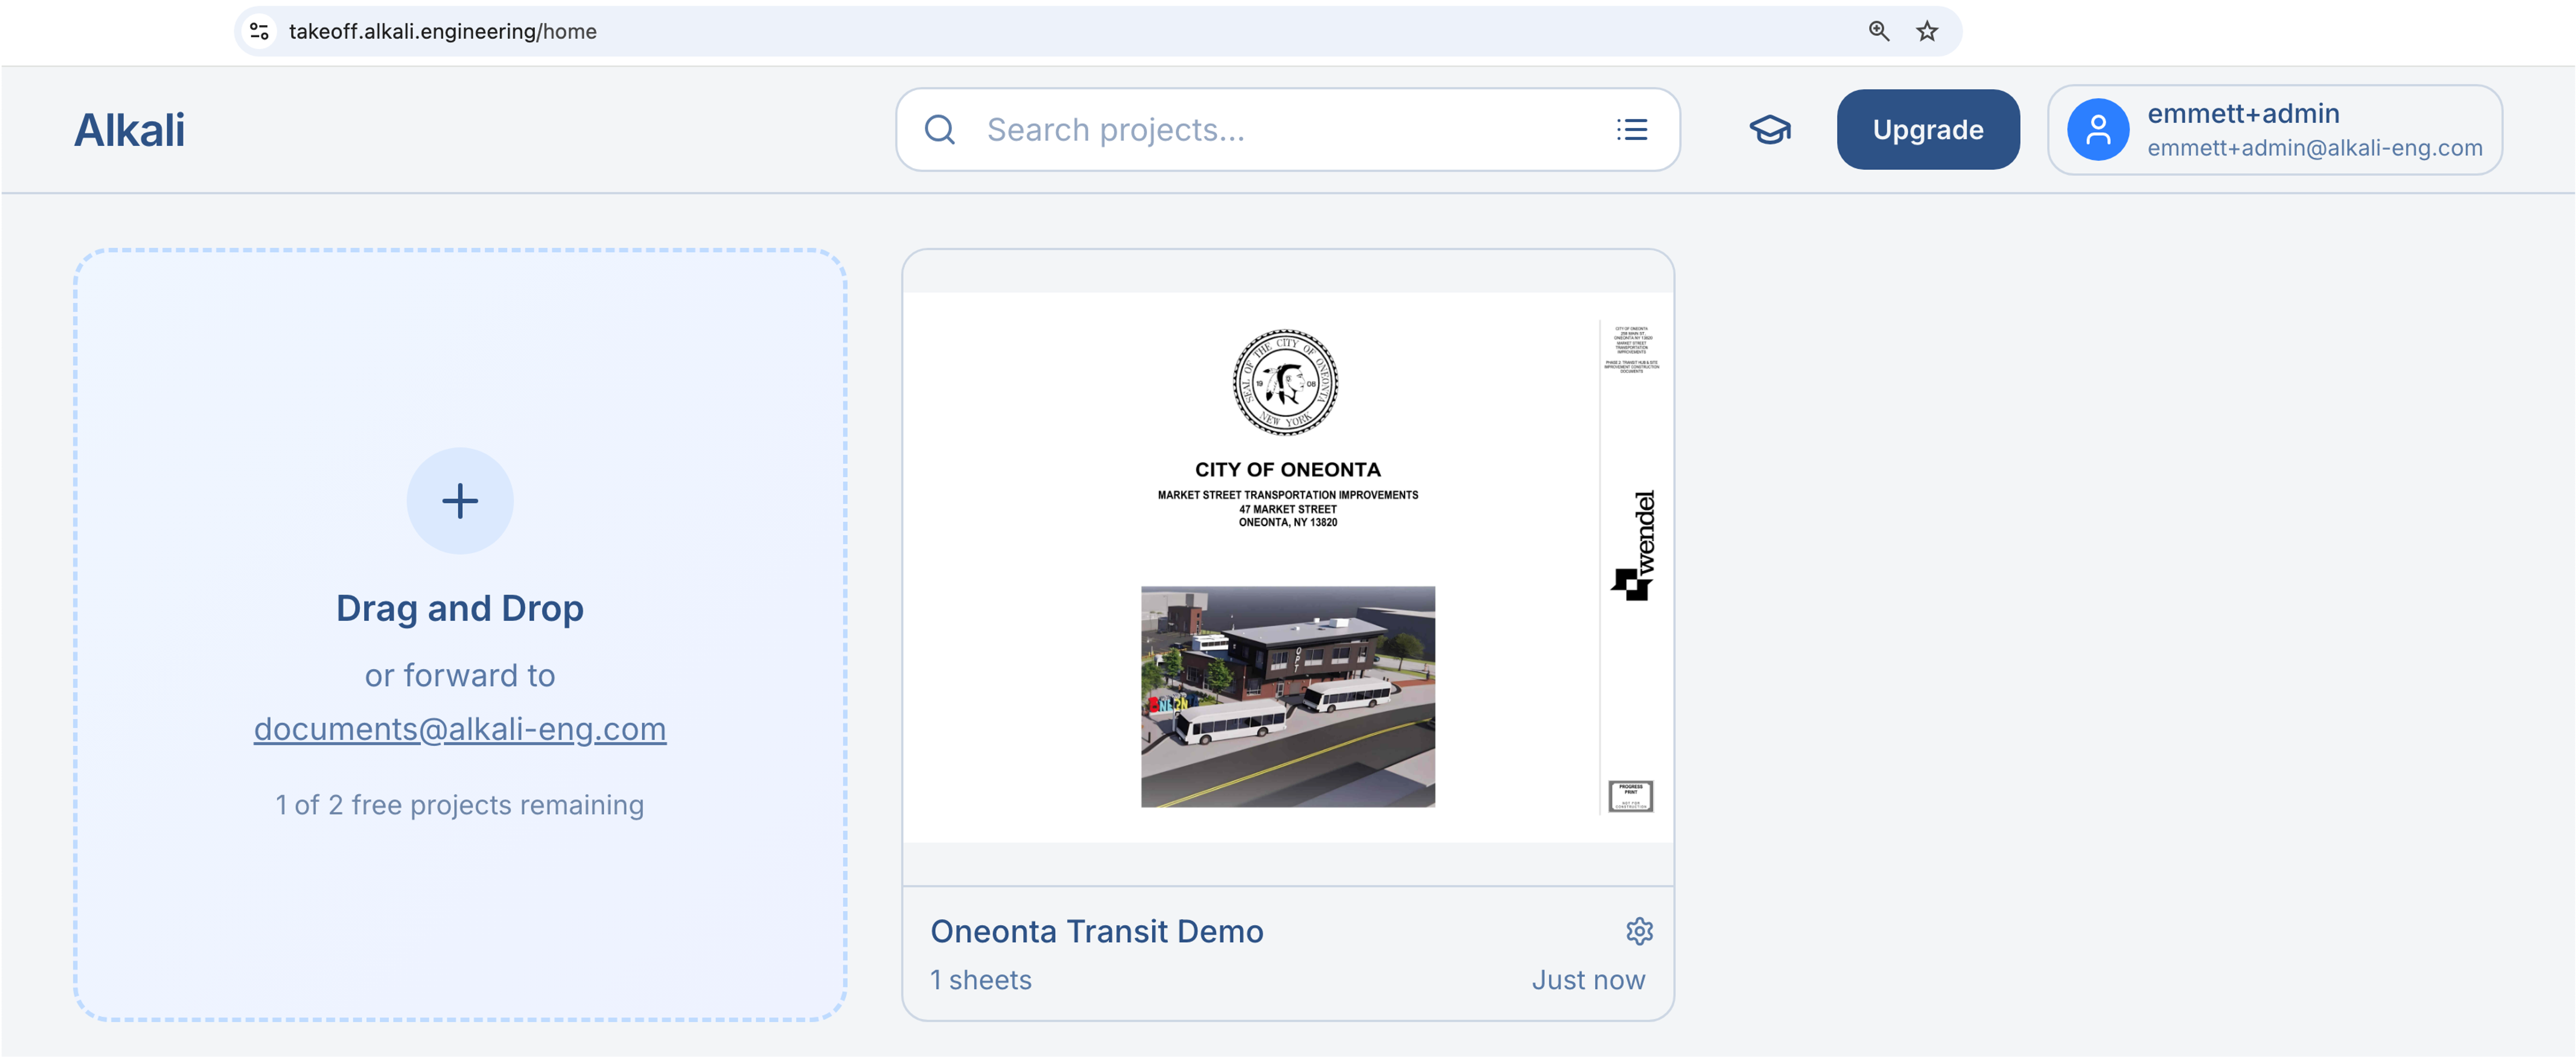Open site permissions icon in address bar
This screenshot has width=2576, height=1057.
click(259, 31)
